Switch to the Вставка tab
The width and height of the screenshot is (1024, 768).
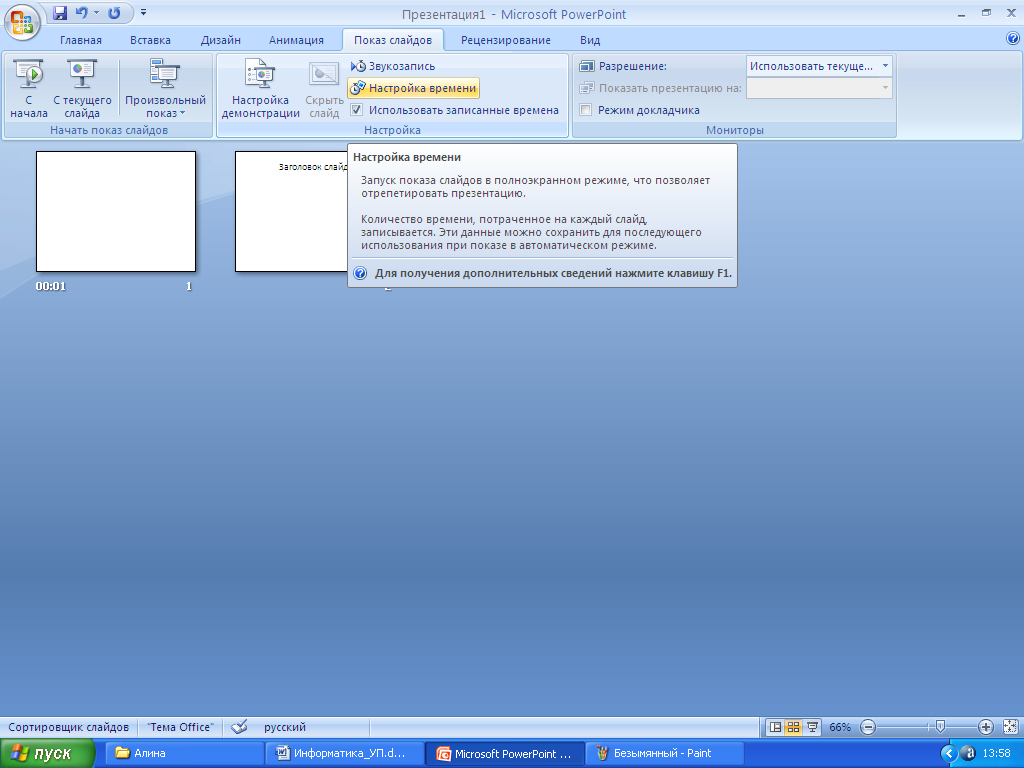point(150,40)
